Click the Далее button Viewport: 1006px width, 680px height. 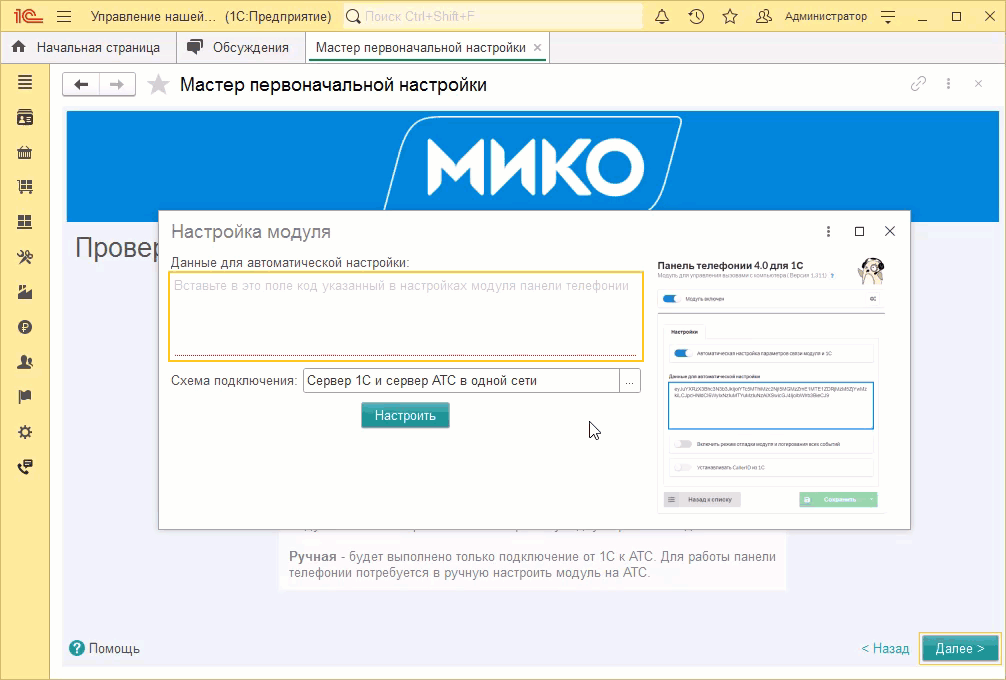[x=958, y=648]
